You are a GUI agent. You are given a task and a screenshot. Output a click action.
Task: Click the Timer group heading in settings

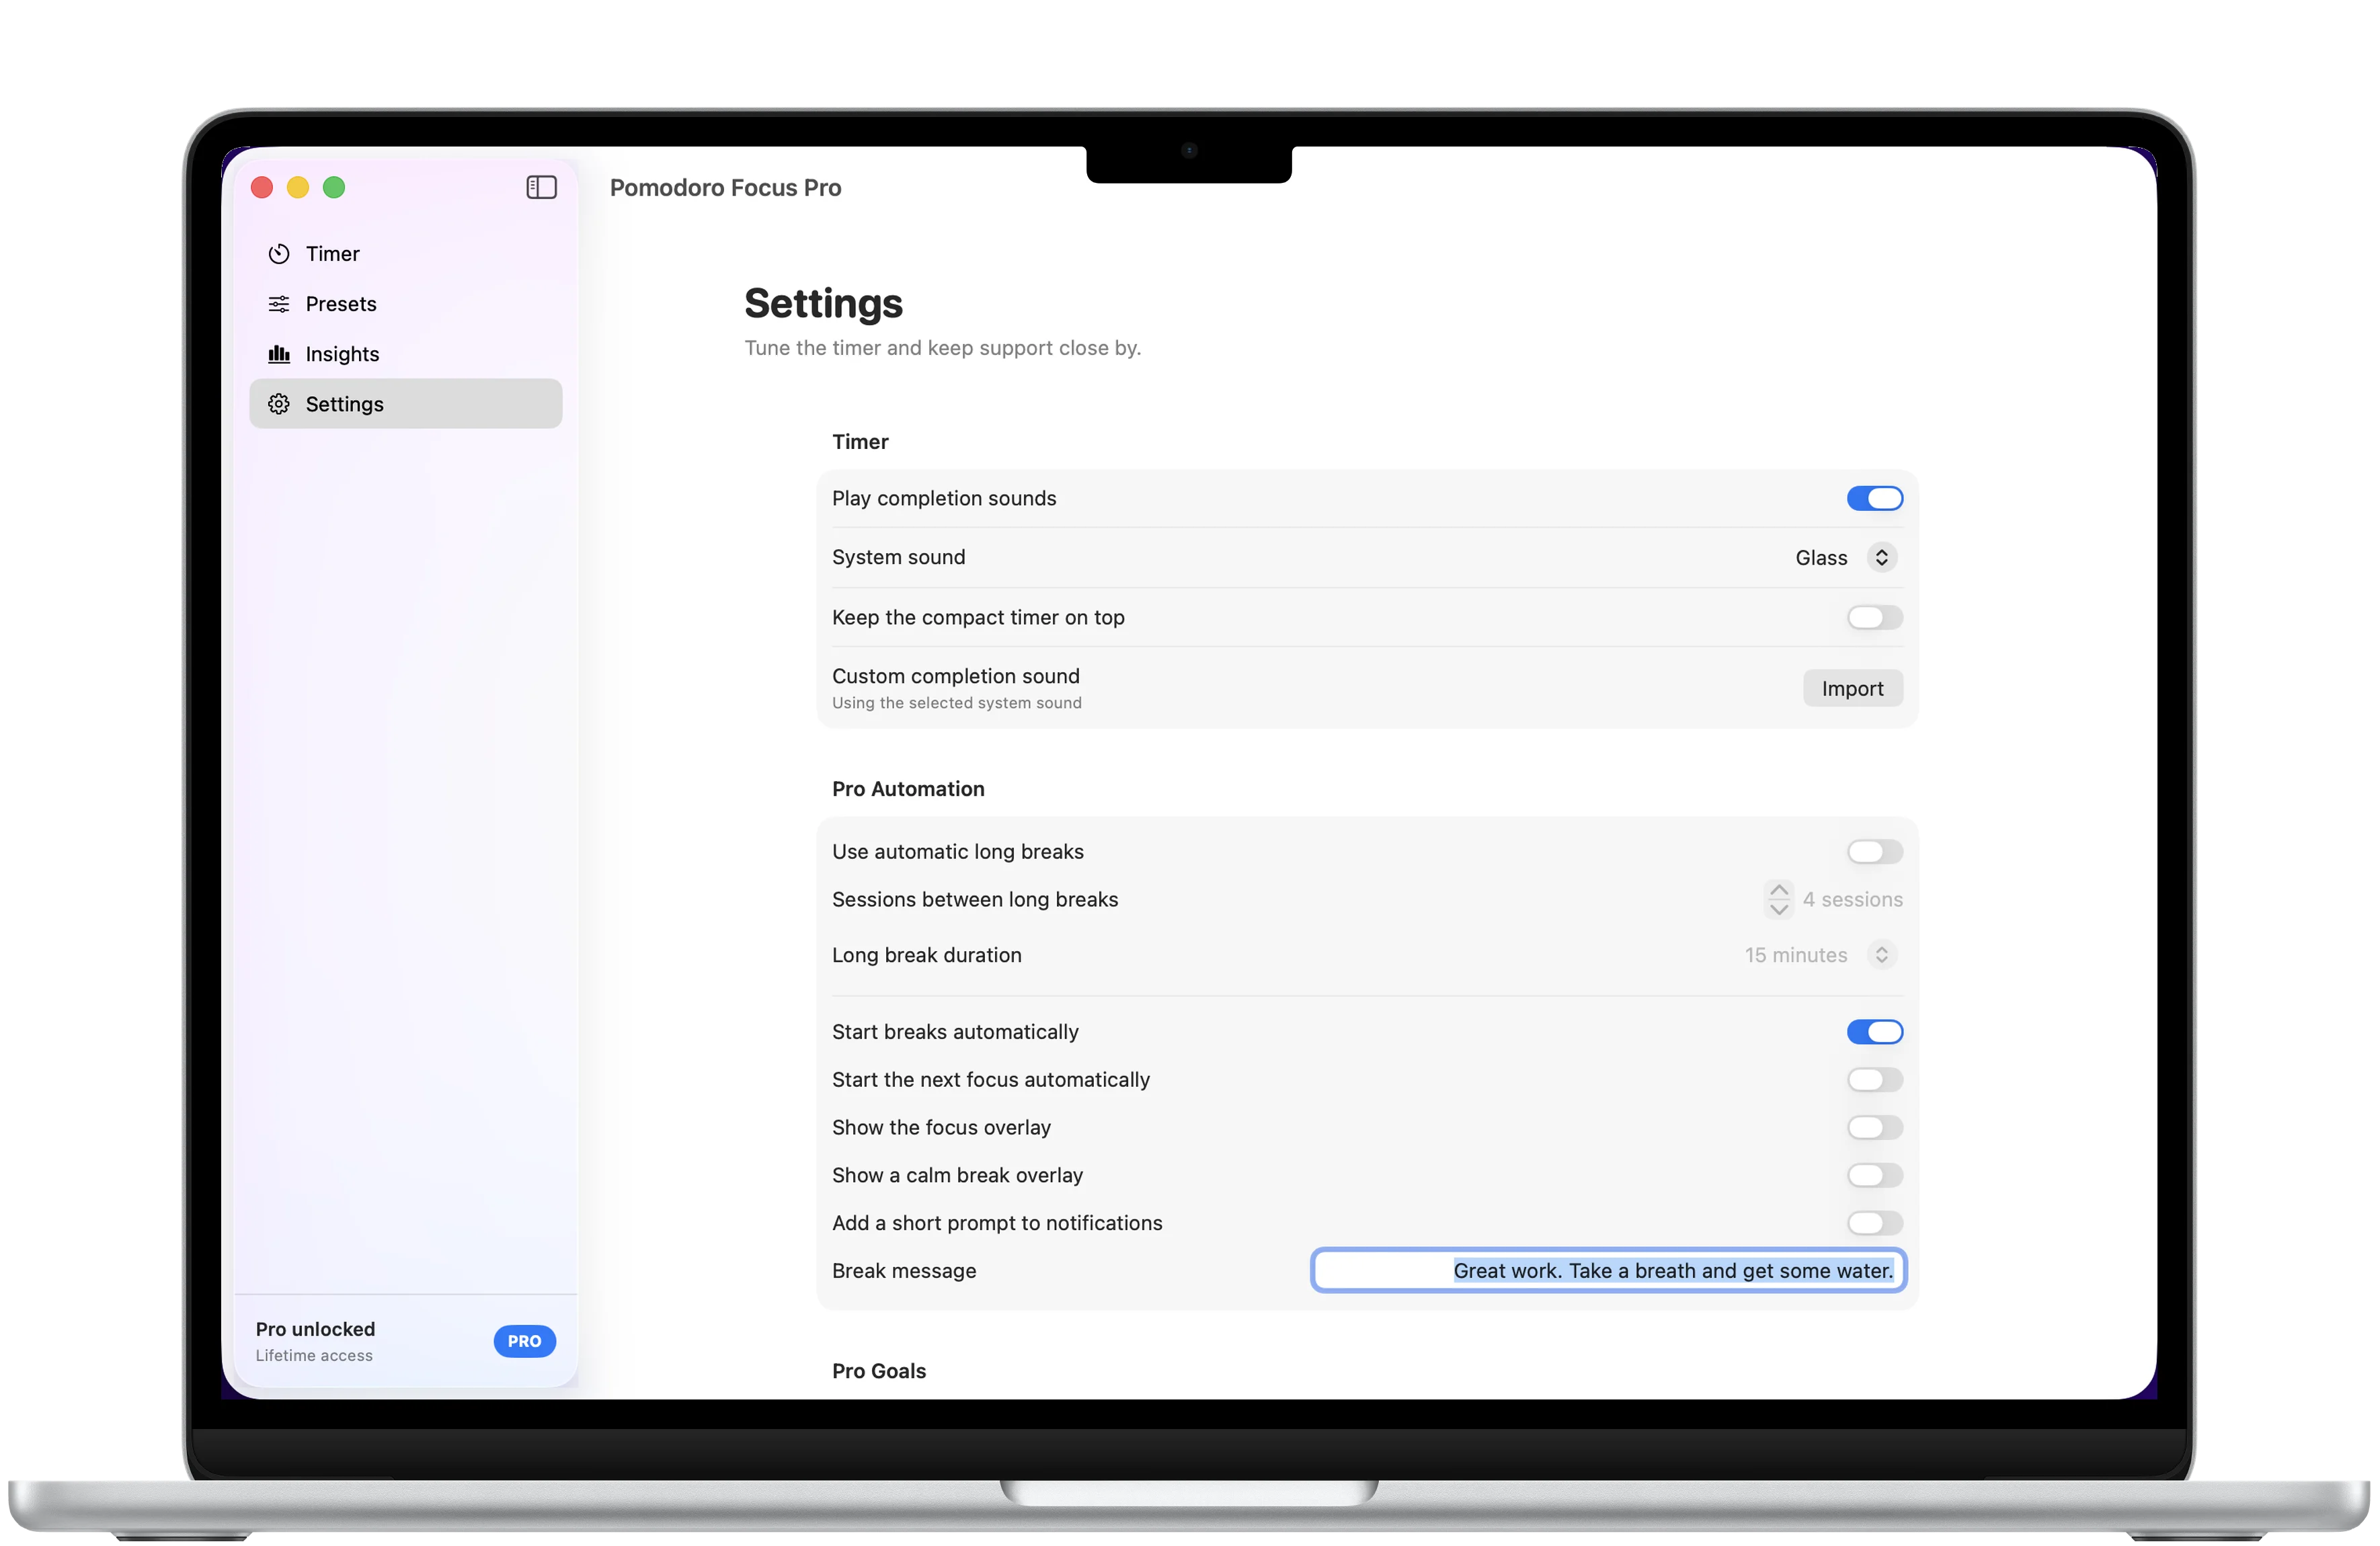click(860, 441)
